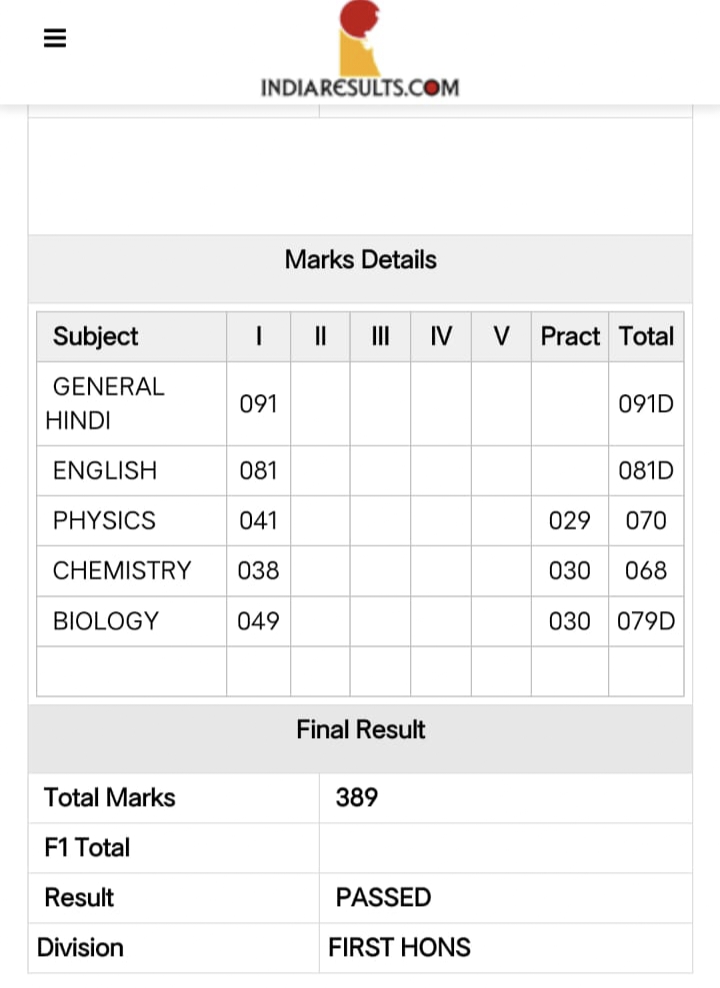
Task: Click the Total column header
Action: [x=646, y=336]
